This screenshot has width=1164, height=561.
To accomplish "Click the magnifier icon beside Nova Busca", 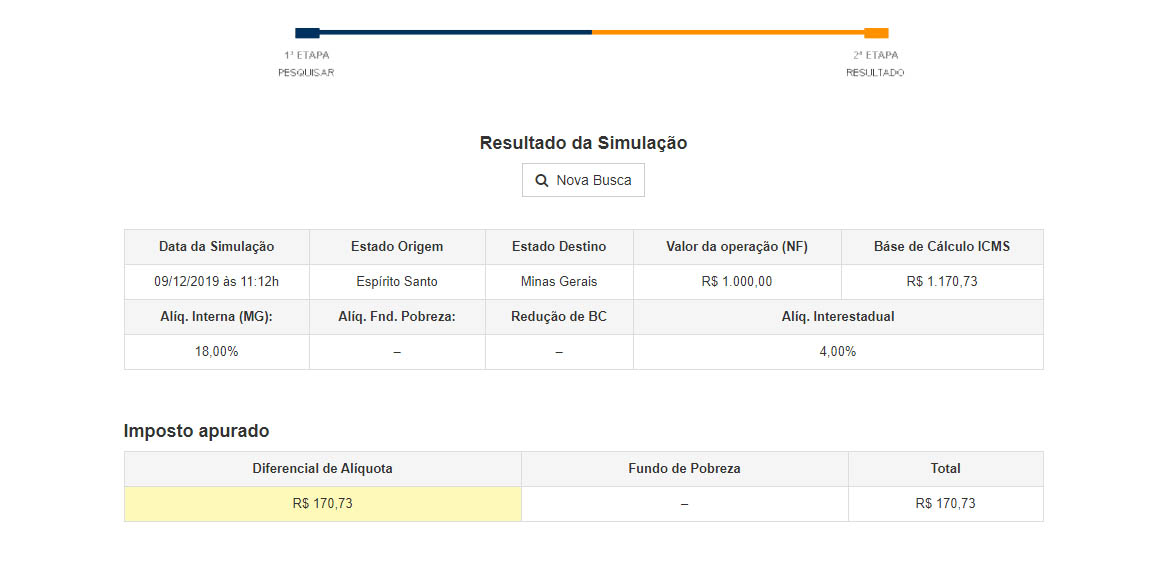I will point(542,181).
